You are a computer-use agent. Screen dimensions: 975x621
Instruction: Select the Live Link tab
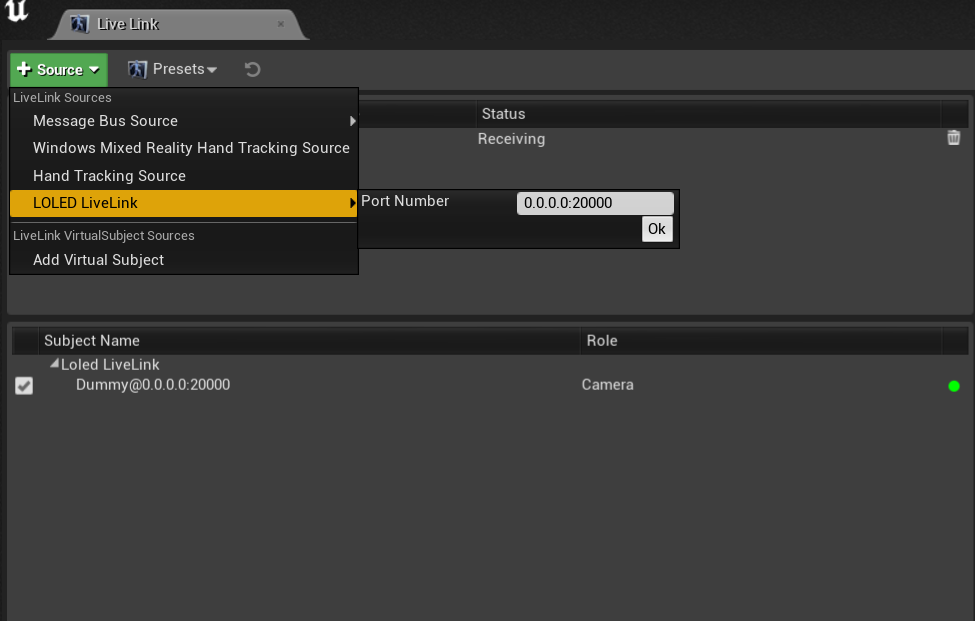click(x=178, y=24)
